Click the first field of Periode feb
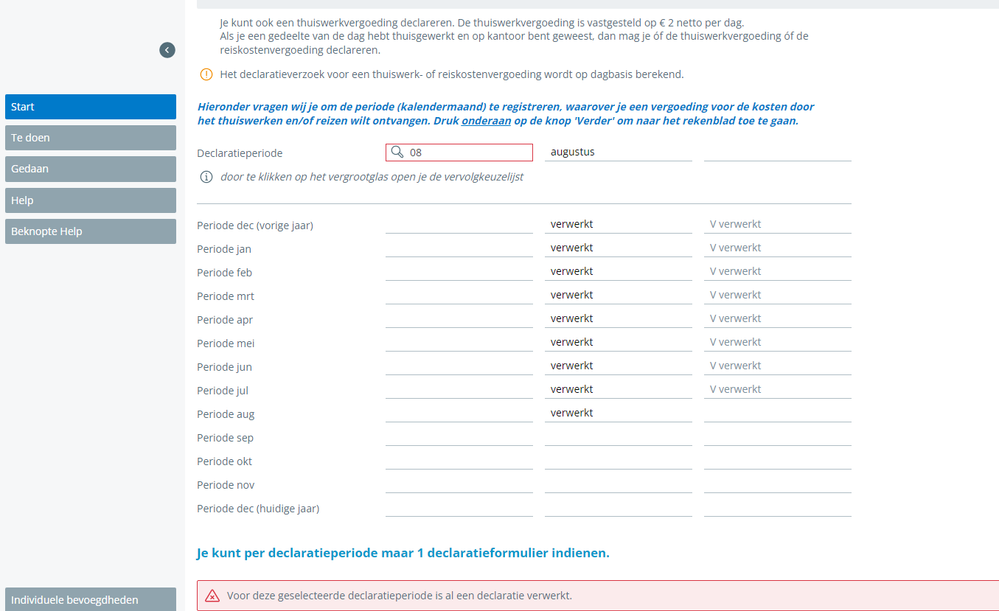The height and width of the screenshot is (611, 999). tap(459, 271)
